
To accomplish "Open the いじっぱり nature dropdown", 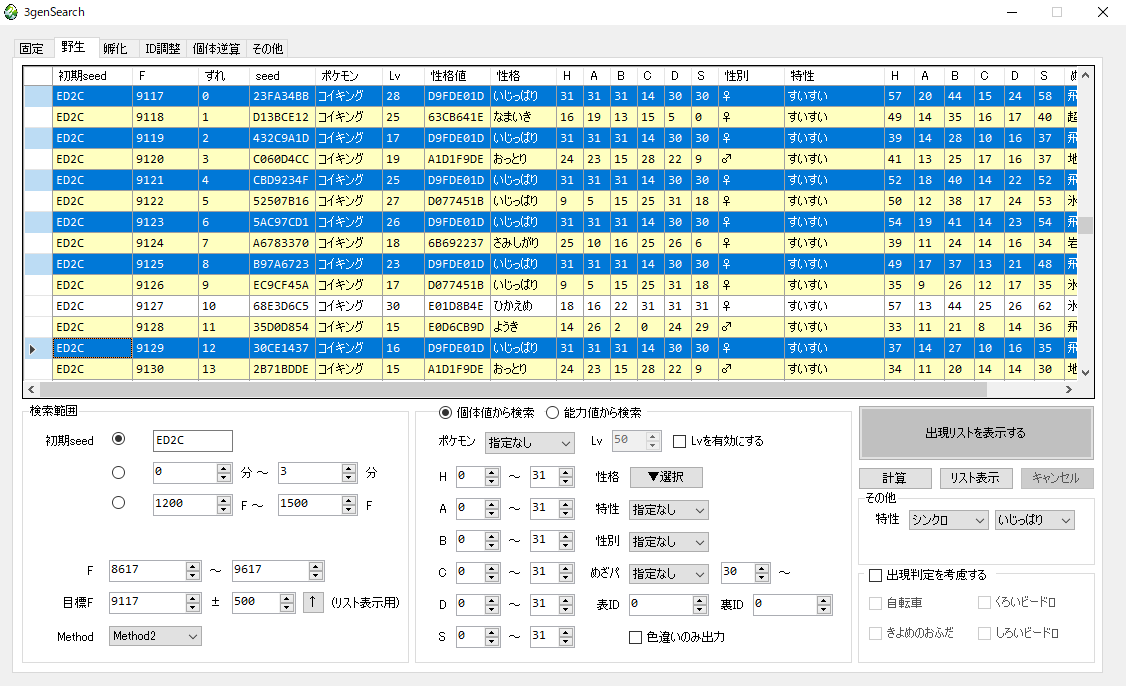I will [x=1035, y=520].
